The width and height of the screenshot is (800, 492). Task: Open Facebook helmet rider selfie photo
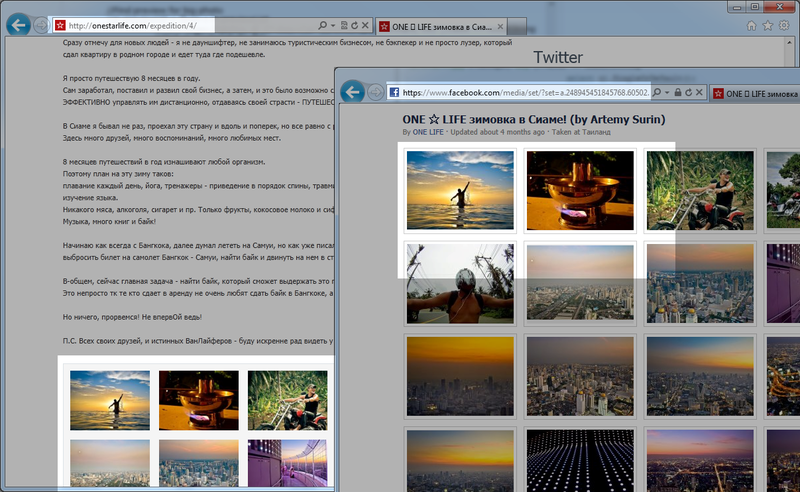pos(460,283)
